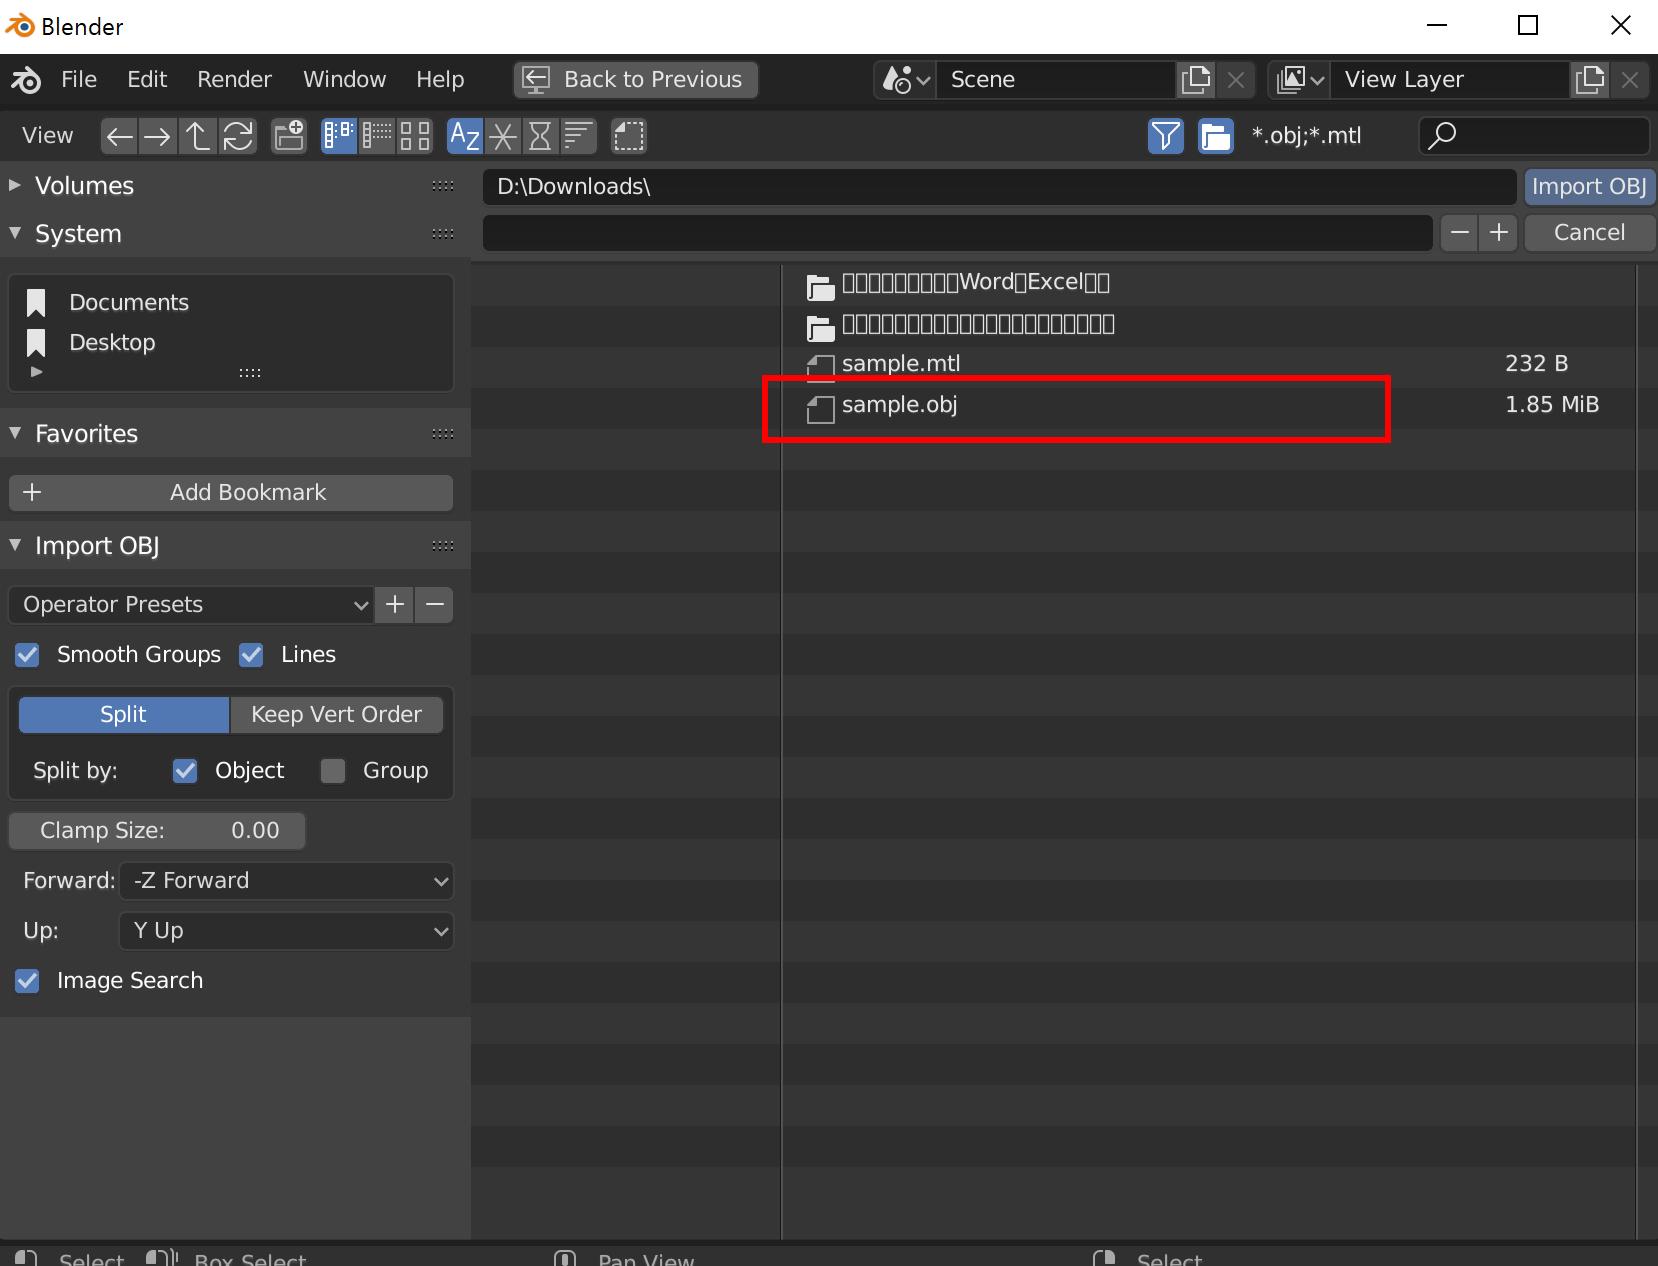Screen dimensions: 1658x1266
Task: Switch to horizontal list display mode
Action: pyautogui.click(x=377, y=136)
